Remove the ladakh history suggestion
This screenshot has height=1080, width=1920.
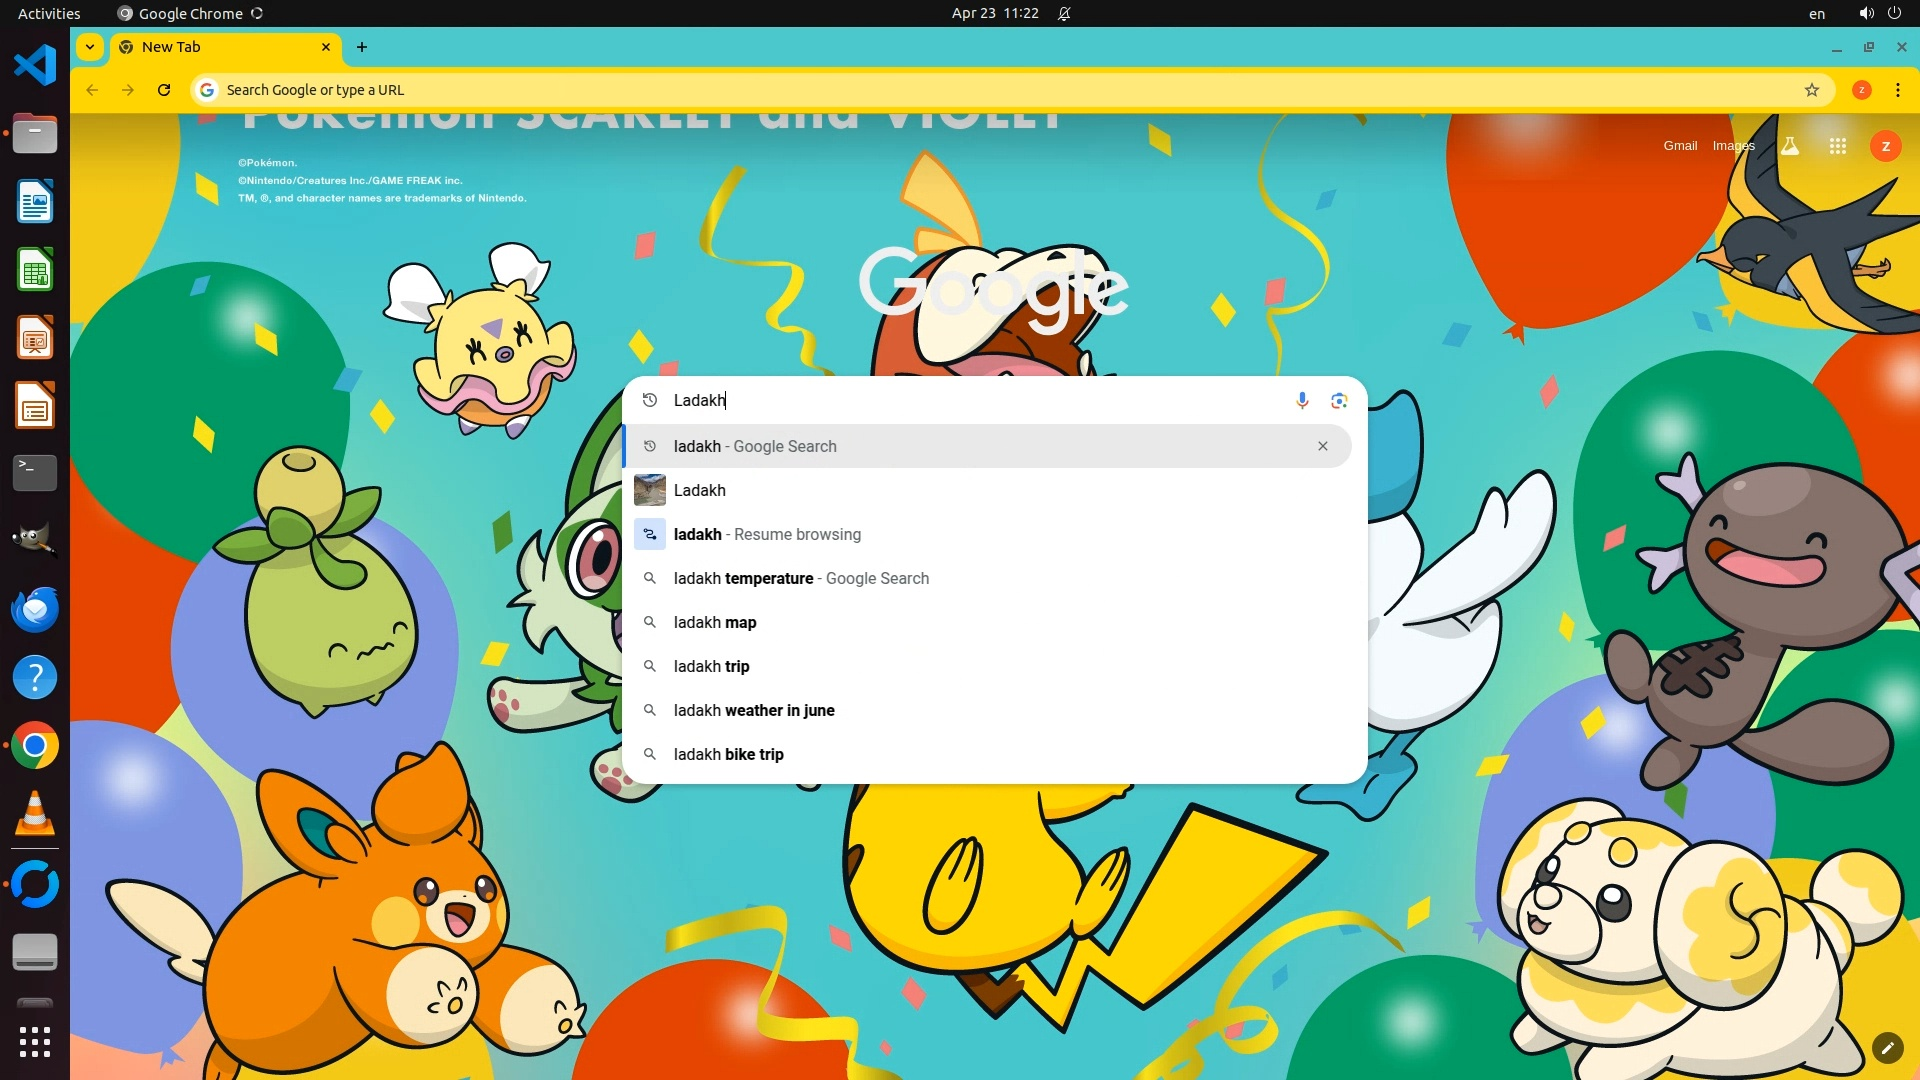point(1322,446)
